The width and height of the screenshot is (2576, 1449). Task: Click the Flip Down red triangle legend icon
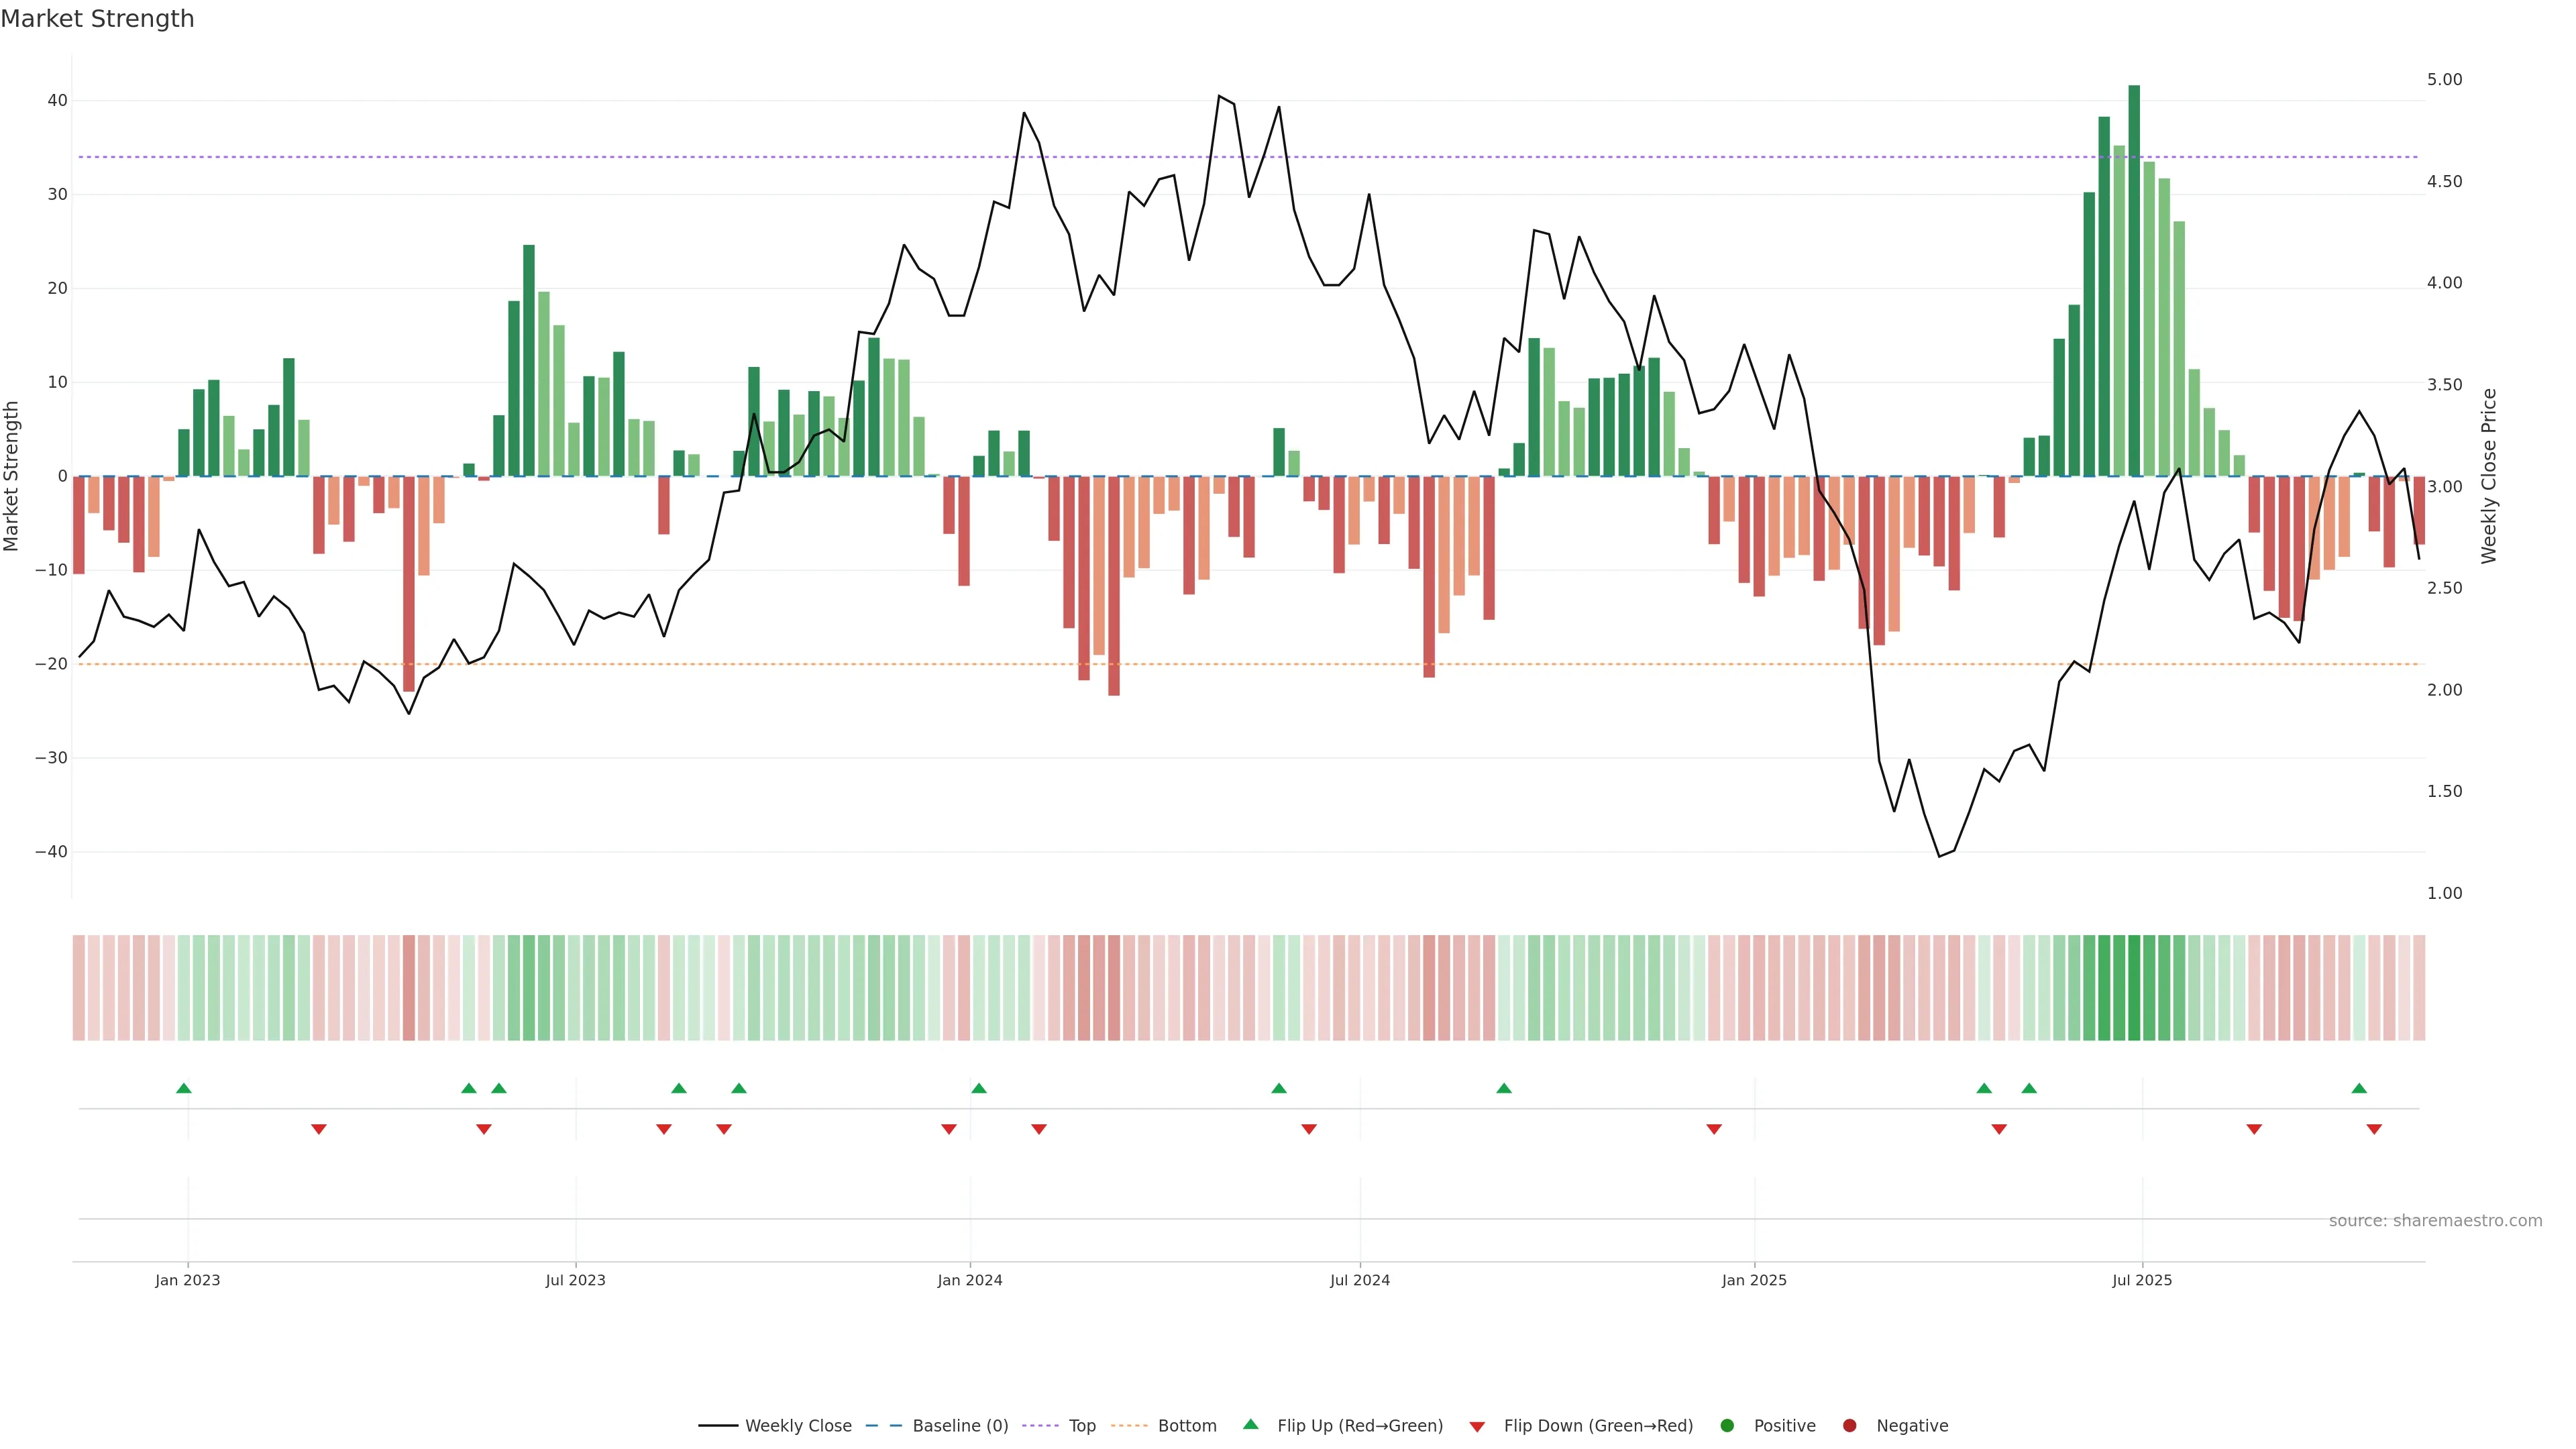click(x=1477, y=1427)
